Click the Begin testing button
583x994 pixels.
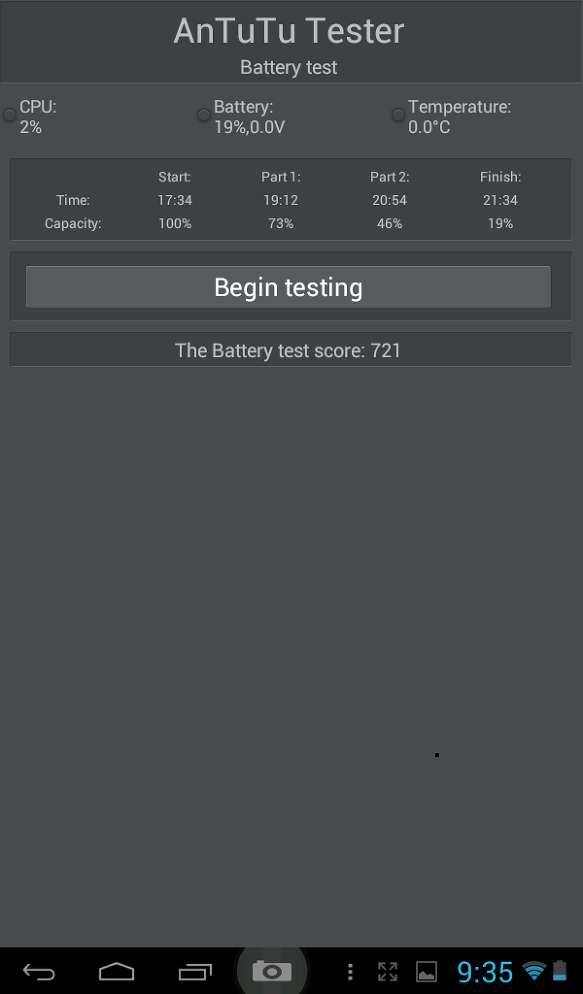(x=288, y=287)
